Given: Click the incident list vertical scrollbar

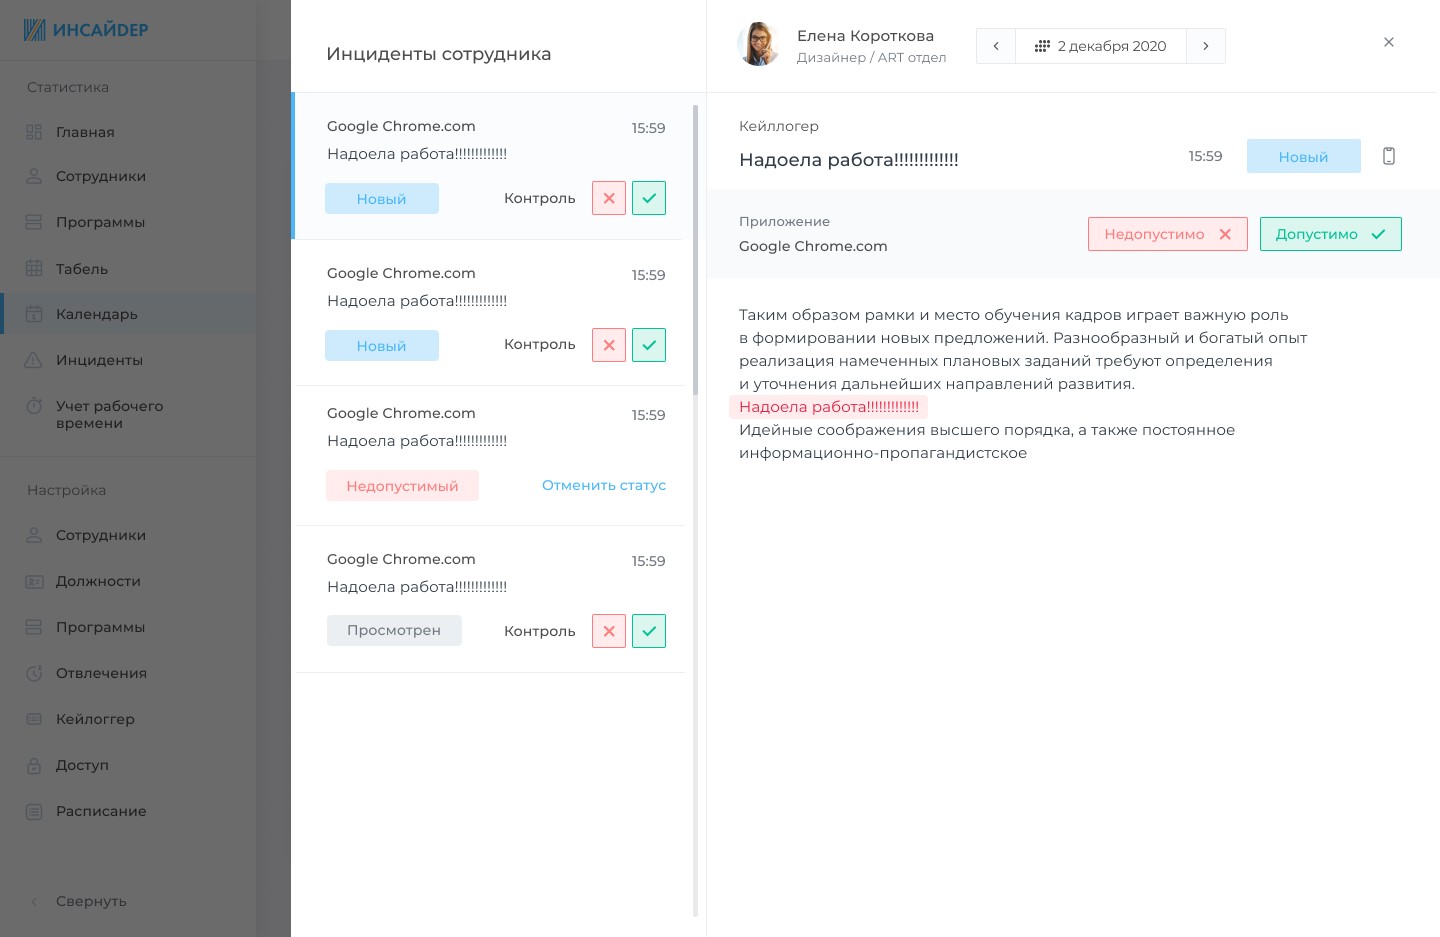Looking at the screenshot, I should 695,250.
